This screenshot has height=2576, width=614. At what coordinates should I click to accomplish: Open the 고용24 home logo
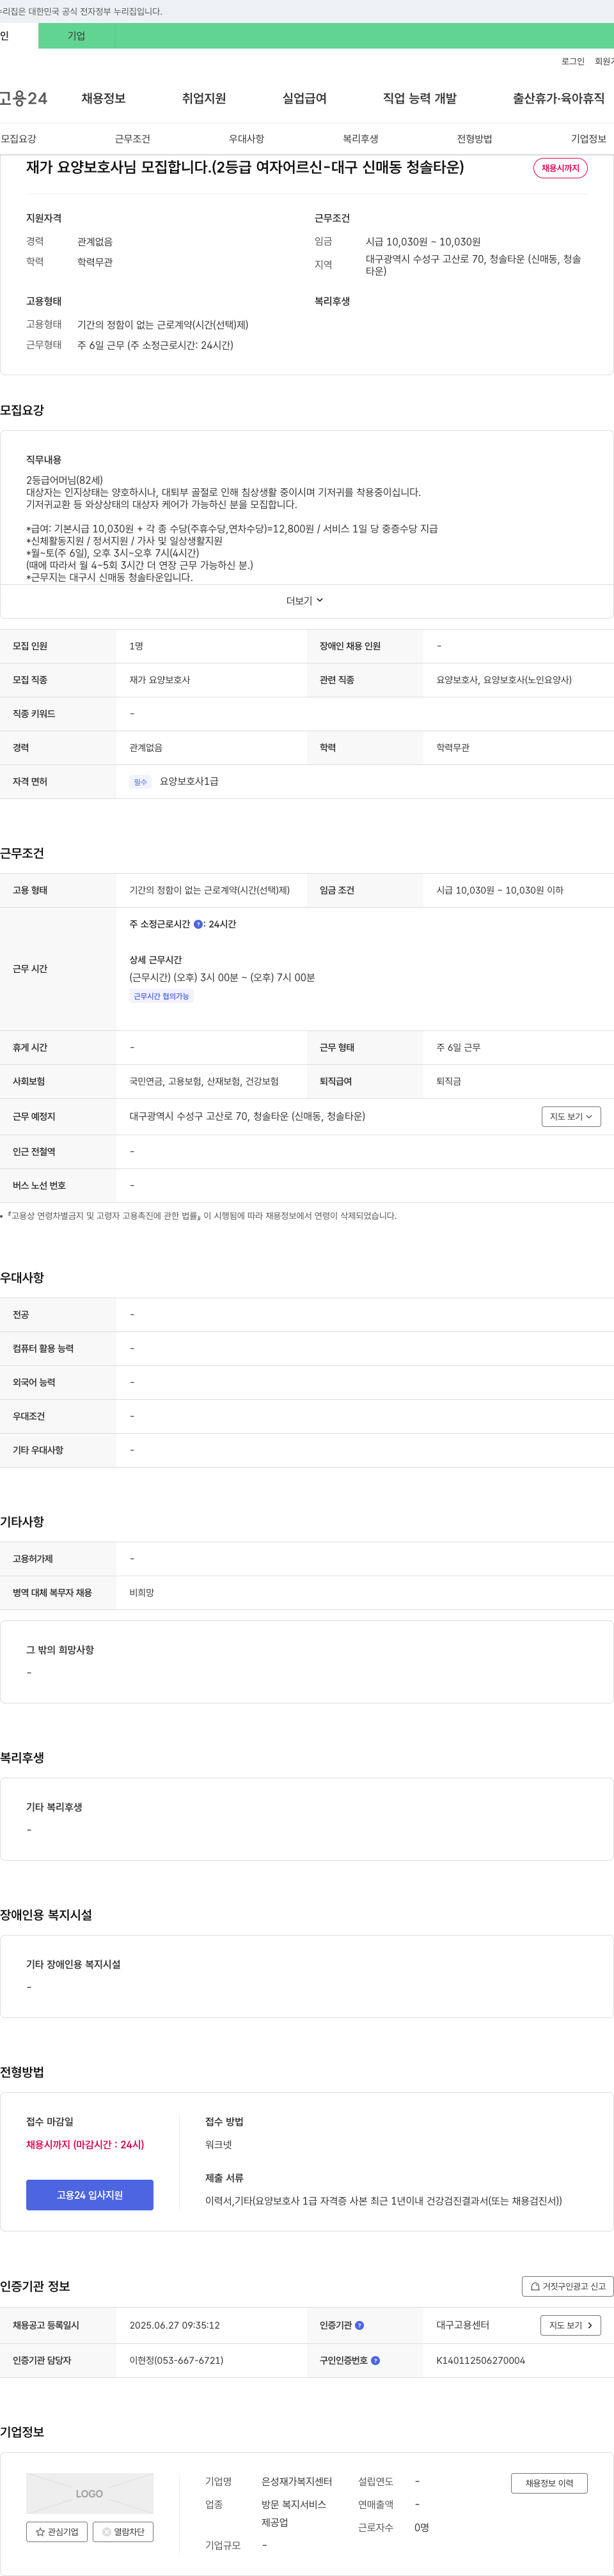pos(23,98)
